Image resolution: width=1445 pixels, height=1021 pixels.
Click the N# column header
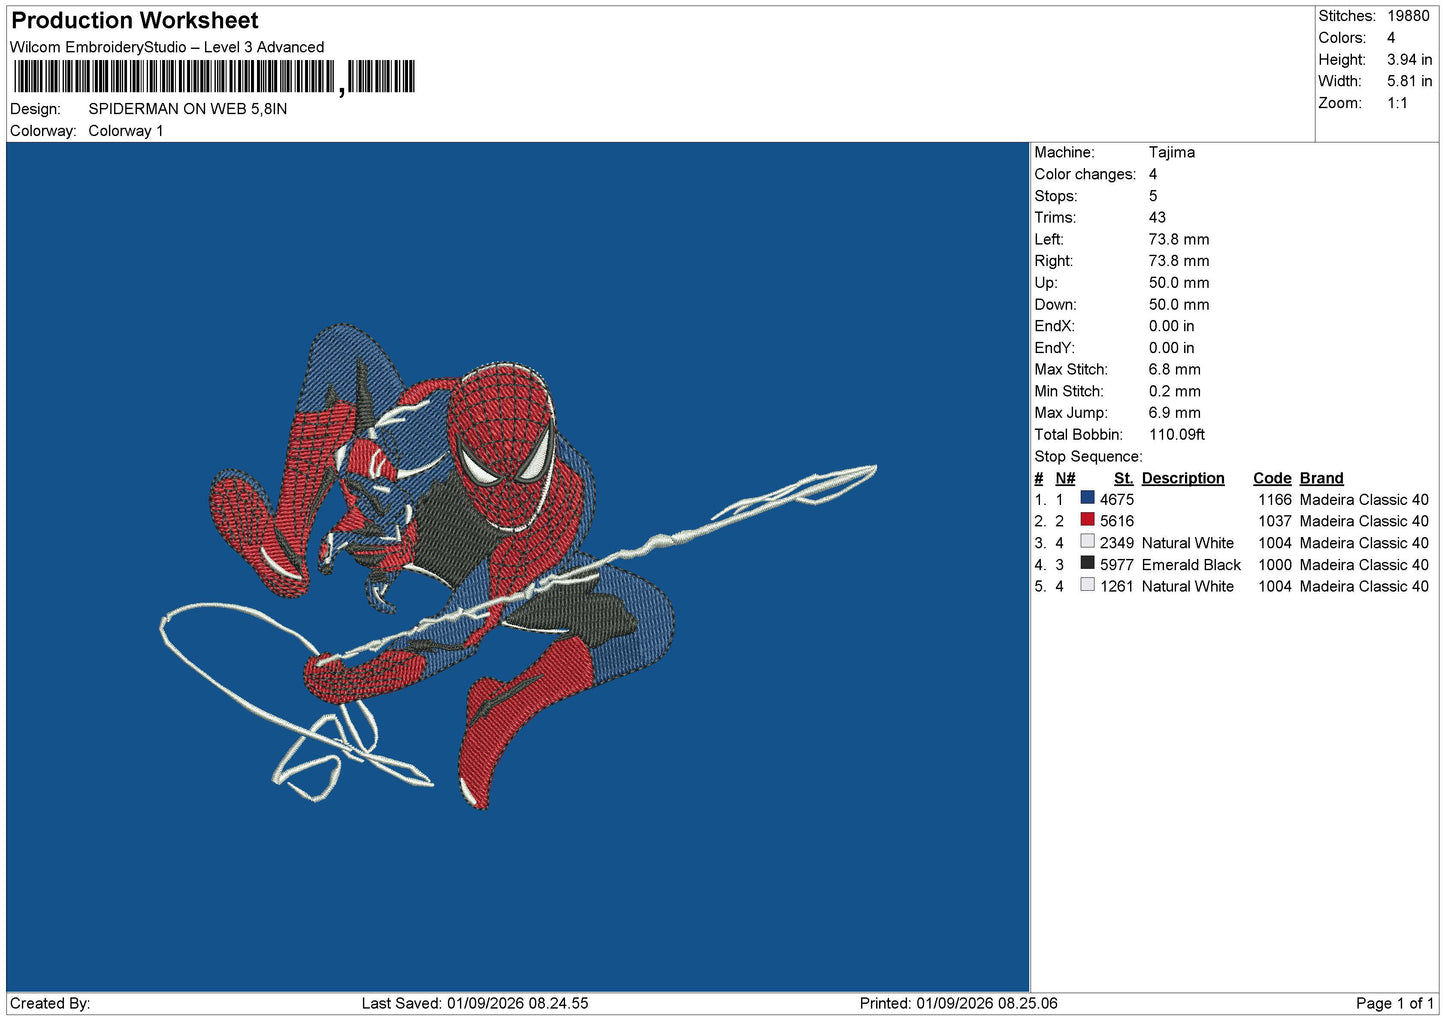(x=1065, y=478)
